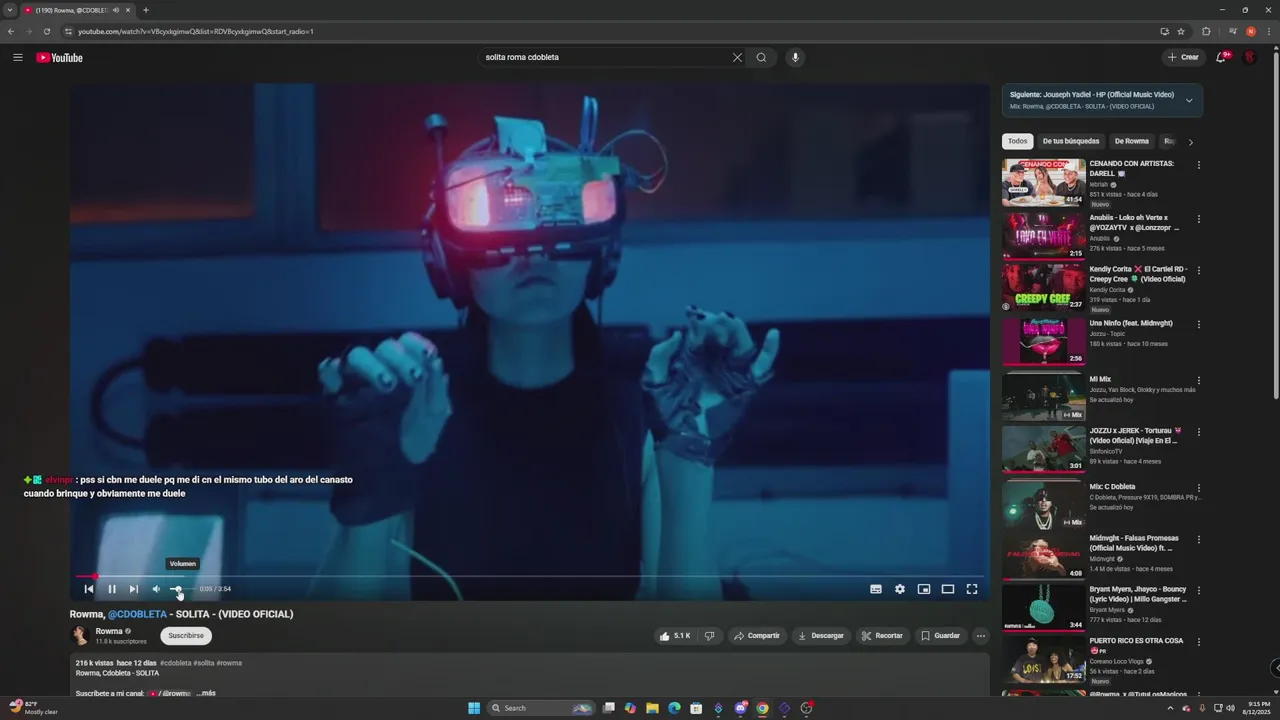The image size is (1280, 720).
Task: Open Chrome extensions puzzle icon
Action: coord(1206,31)
